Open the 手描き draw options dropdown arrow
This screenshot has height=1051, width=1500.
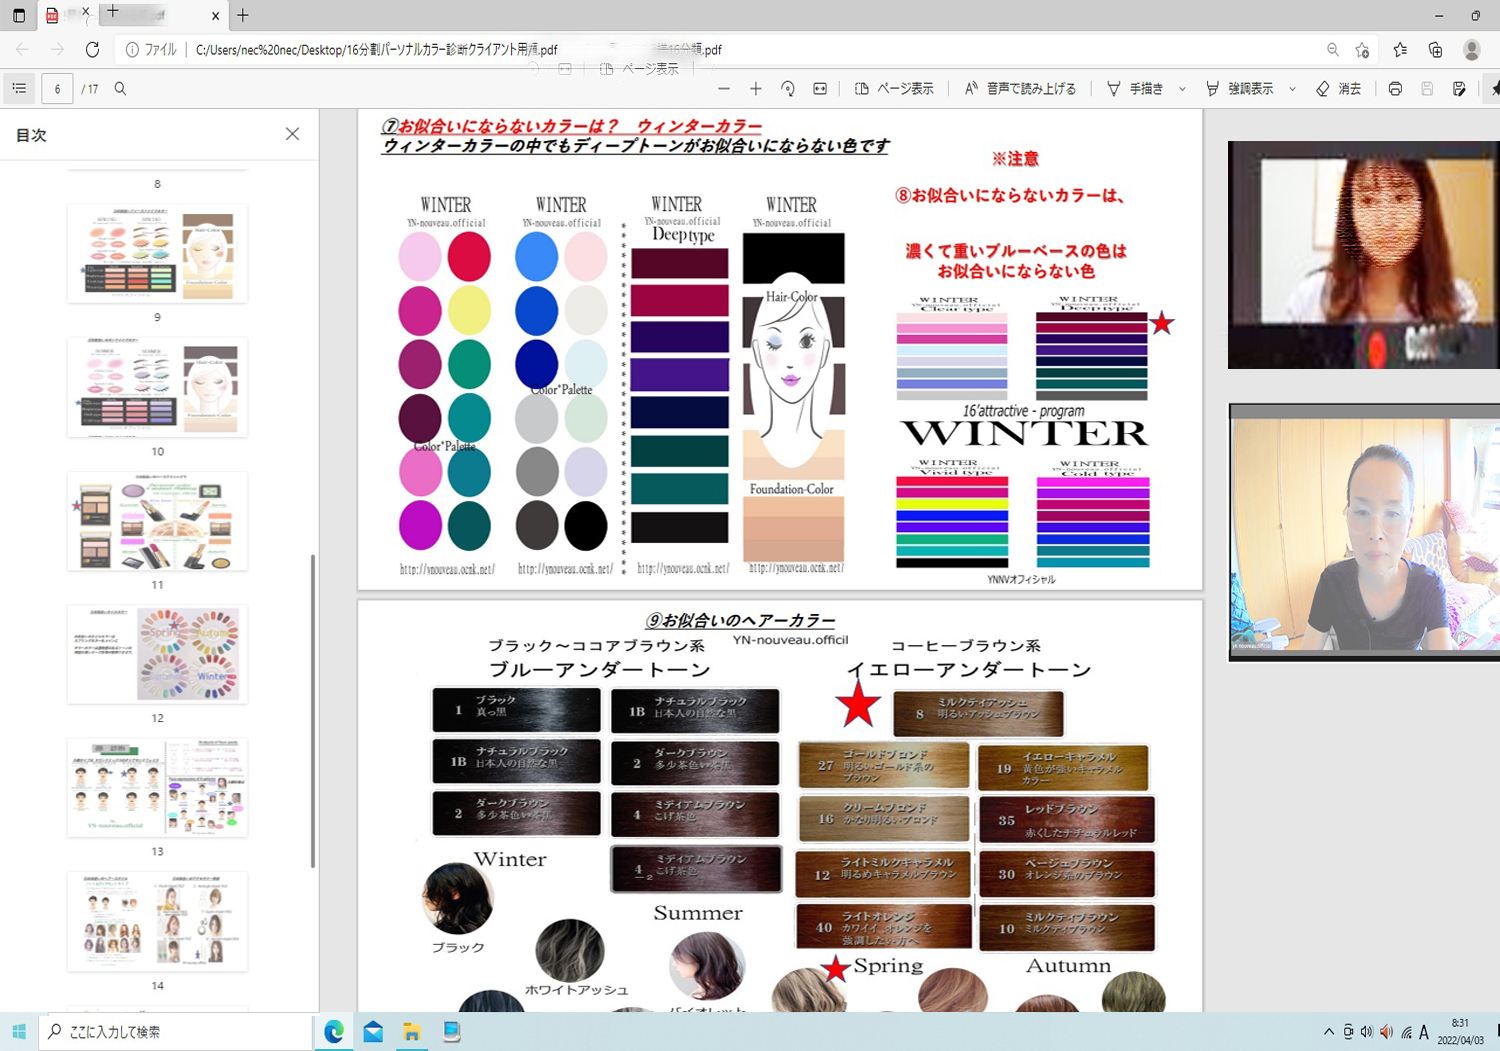pos(1182,89)
